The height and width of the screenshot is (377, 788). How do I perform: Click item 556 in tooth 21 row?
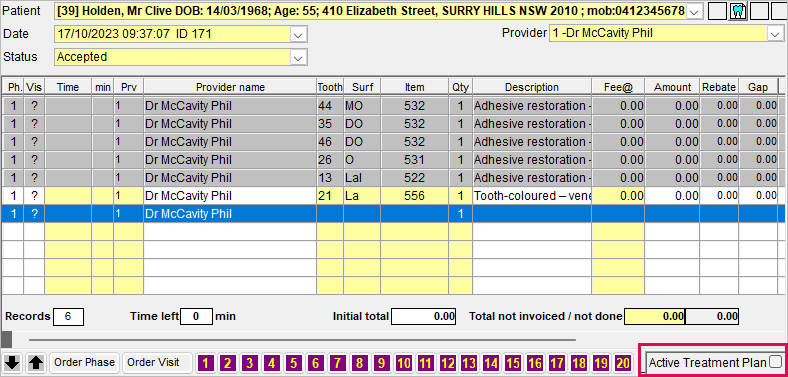[x=415, y=197]
